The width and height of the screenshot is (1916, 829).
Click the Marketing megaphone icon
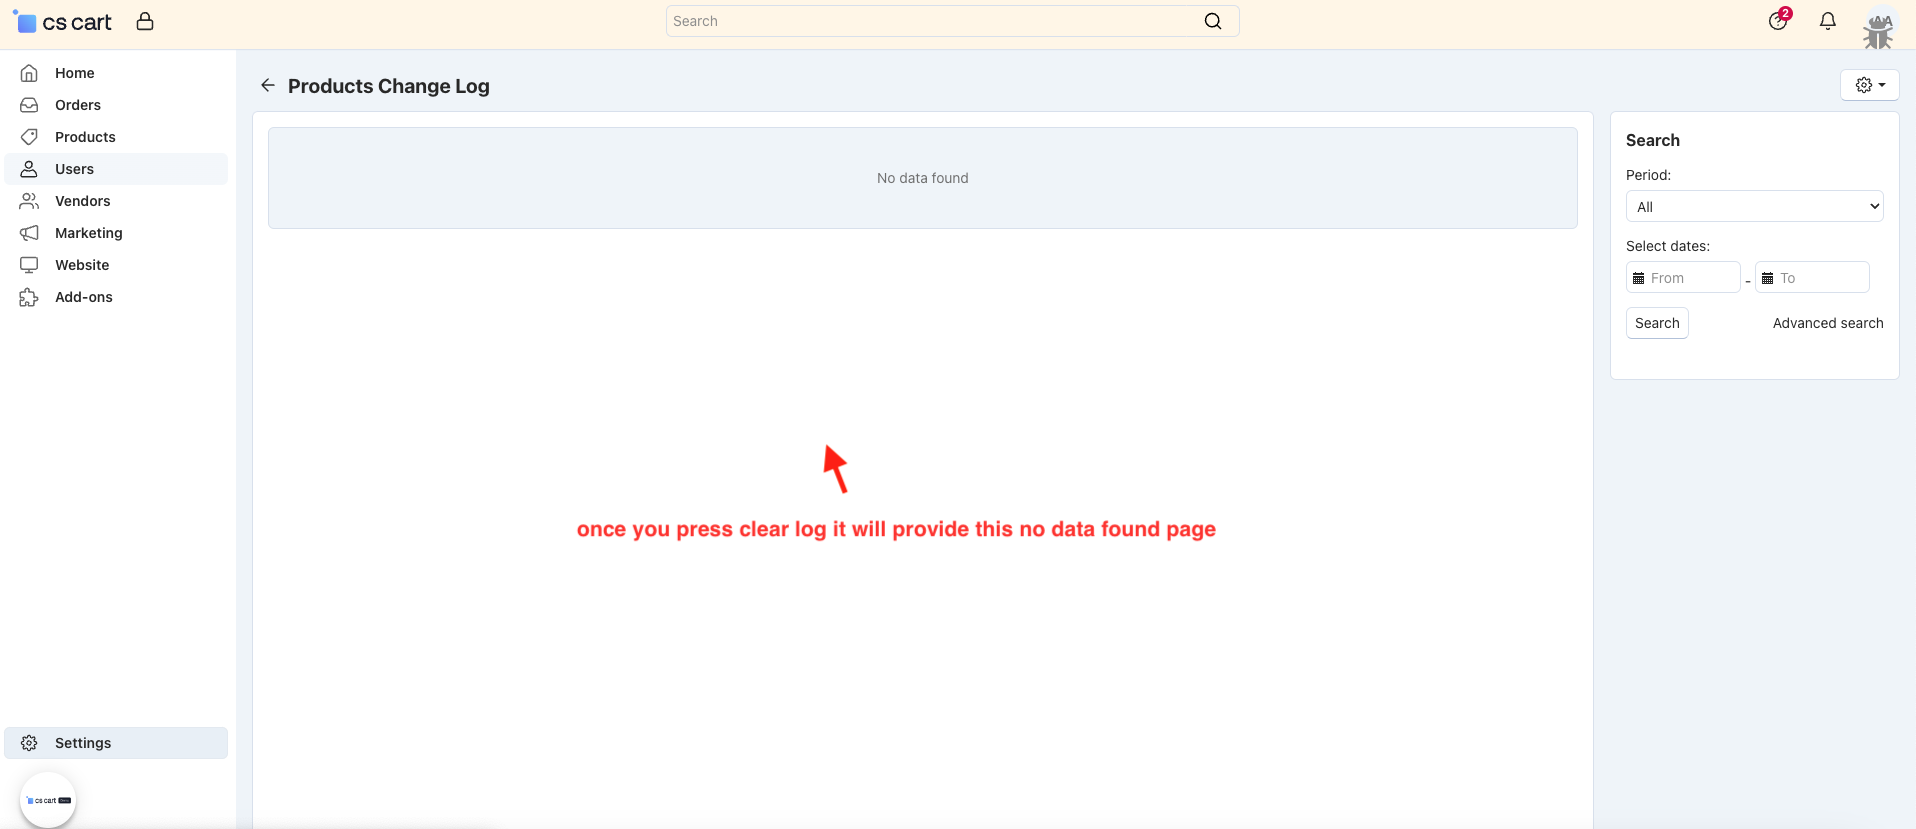pyautogui.click(x=29, y=233)
